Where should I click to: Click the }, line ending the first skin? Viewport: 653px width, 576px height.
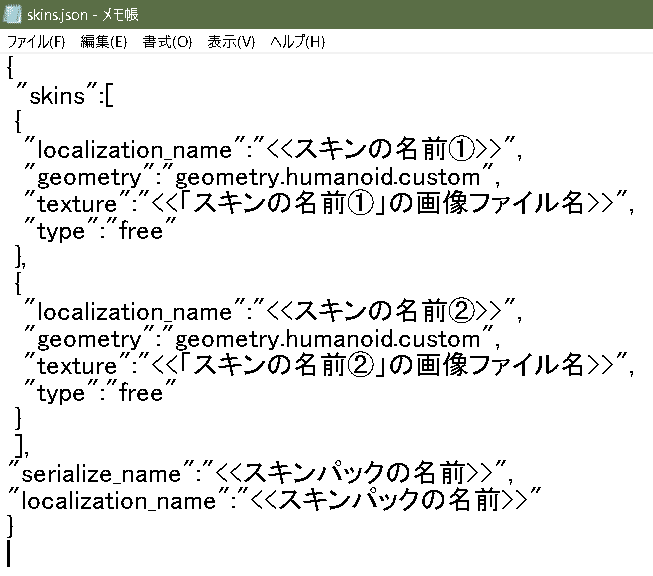pyautogui.click(x=20, y=257)
